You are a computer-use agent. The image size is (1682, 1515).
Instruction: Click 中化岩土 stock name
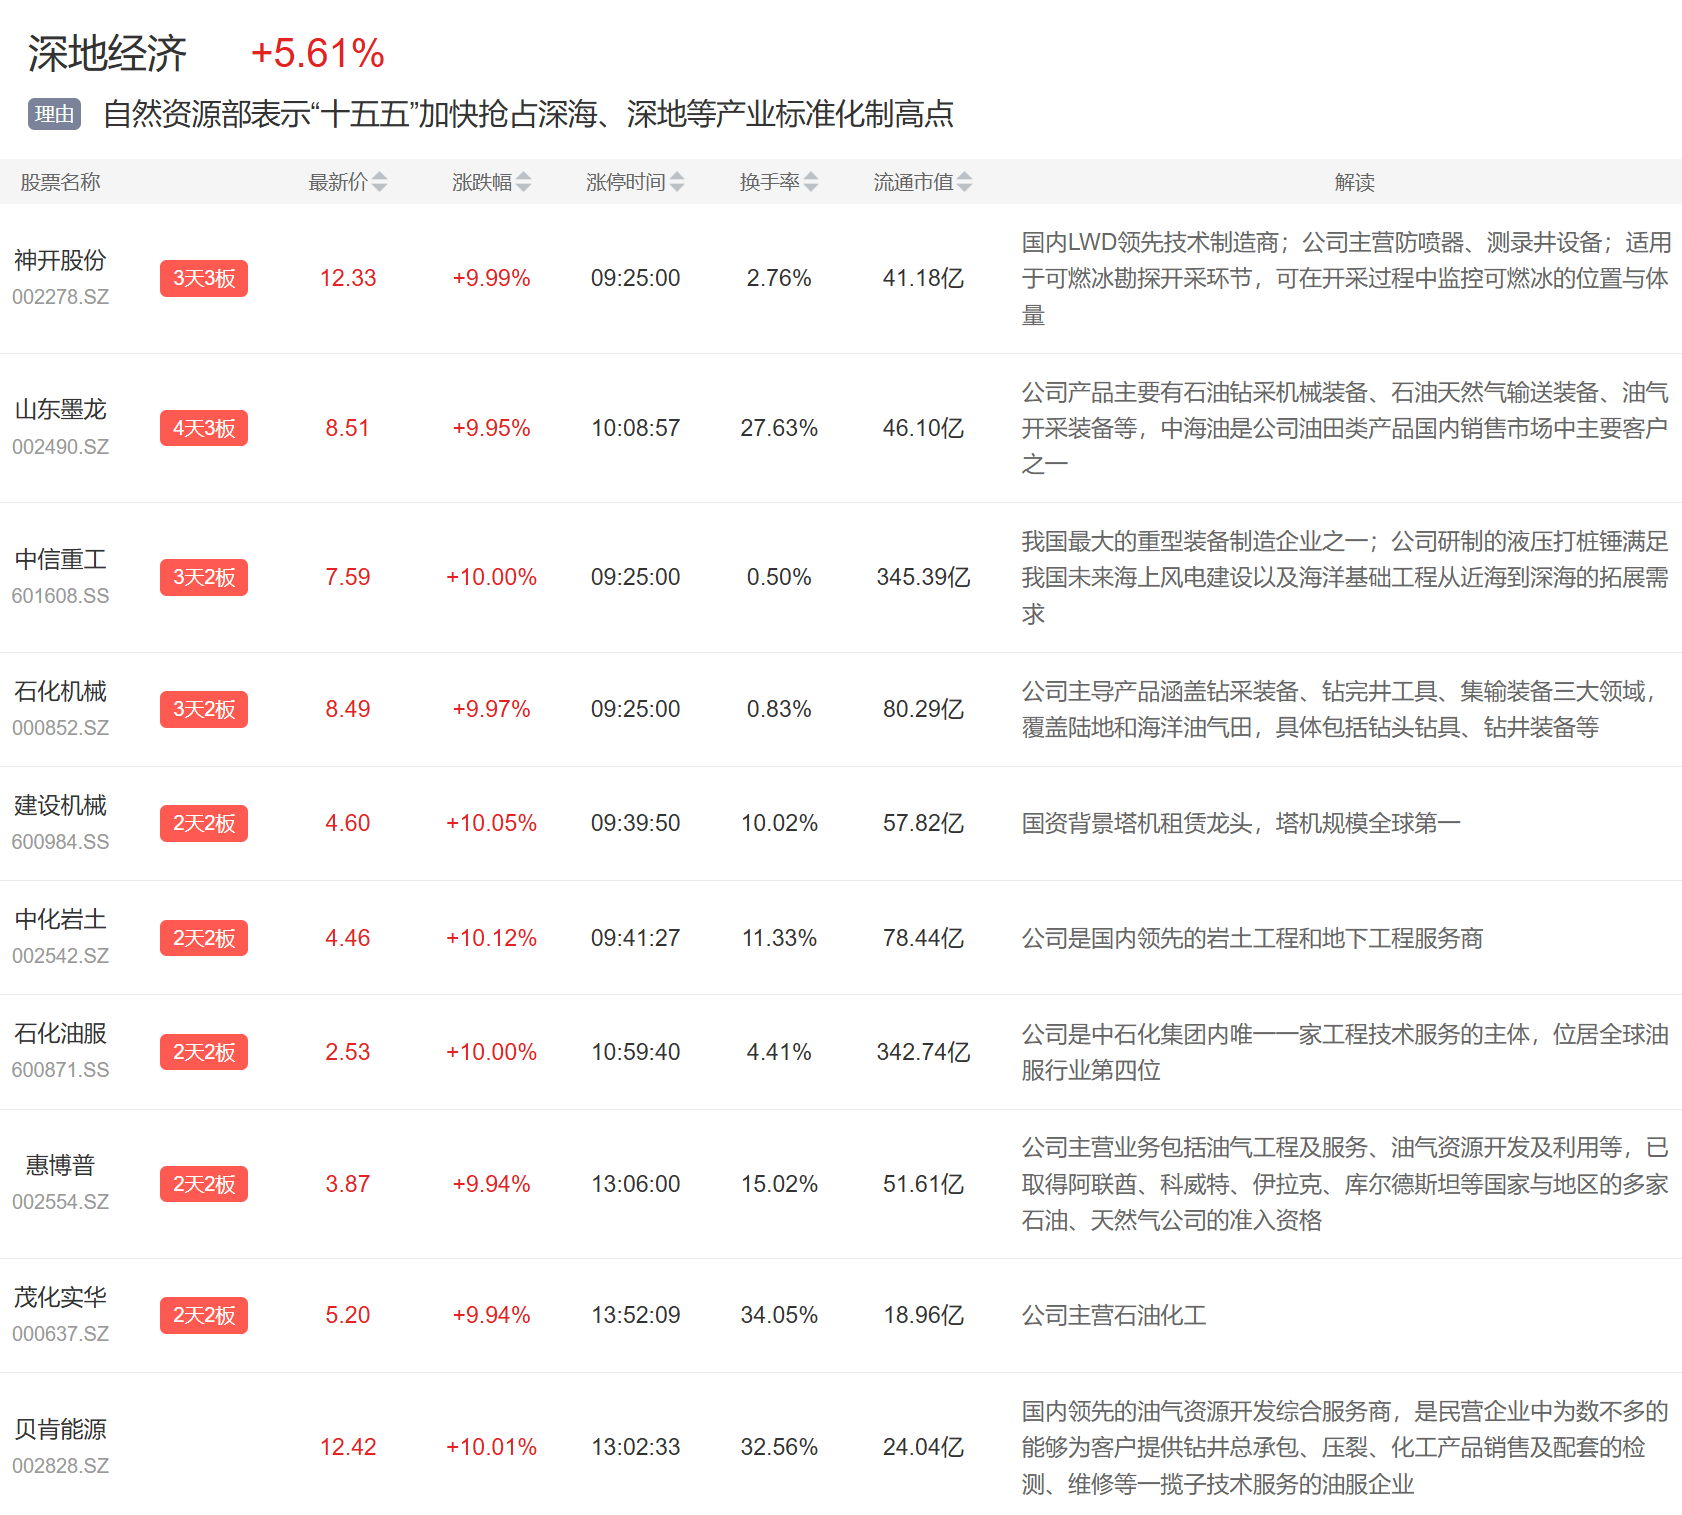[60, 920]
